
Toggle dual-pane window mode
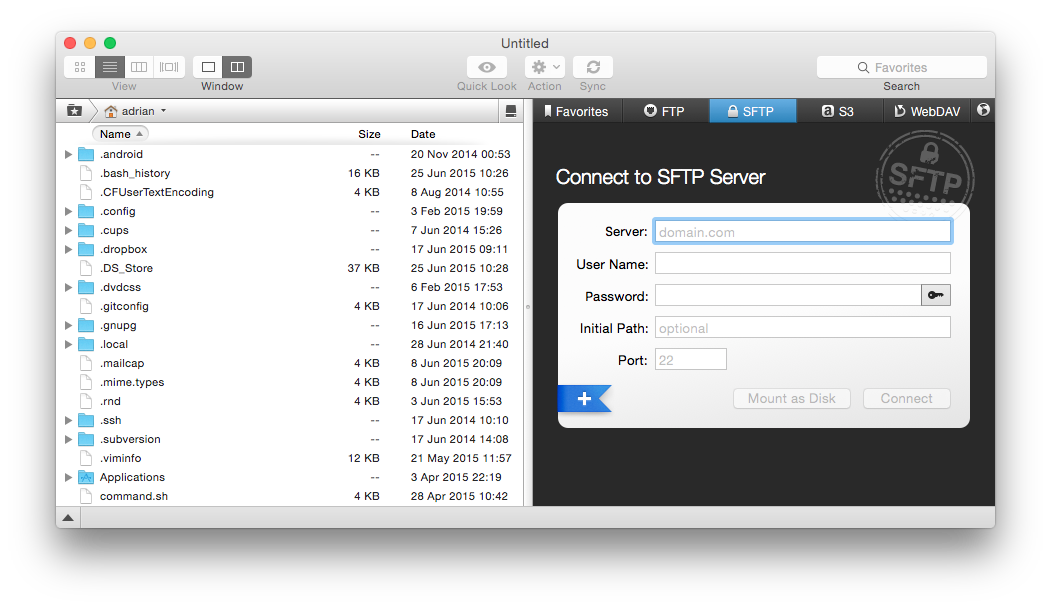coord(237,67)
